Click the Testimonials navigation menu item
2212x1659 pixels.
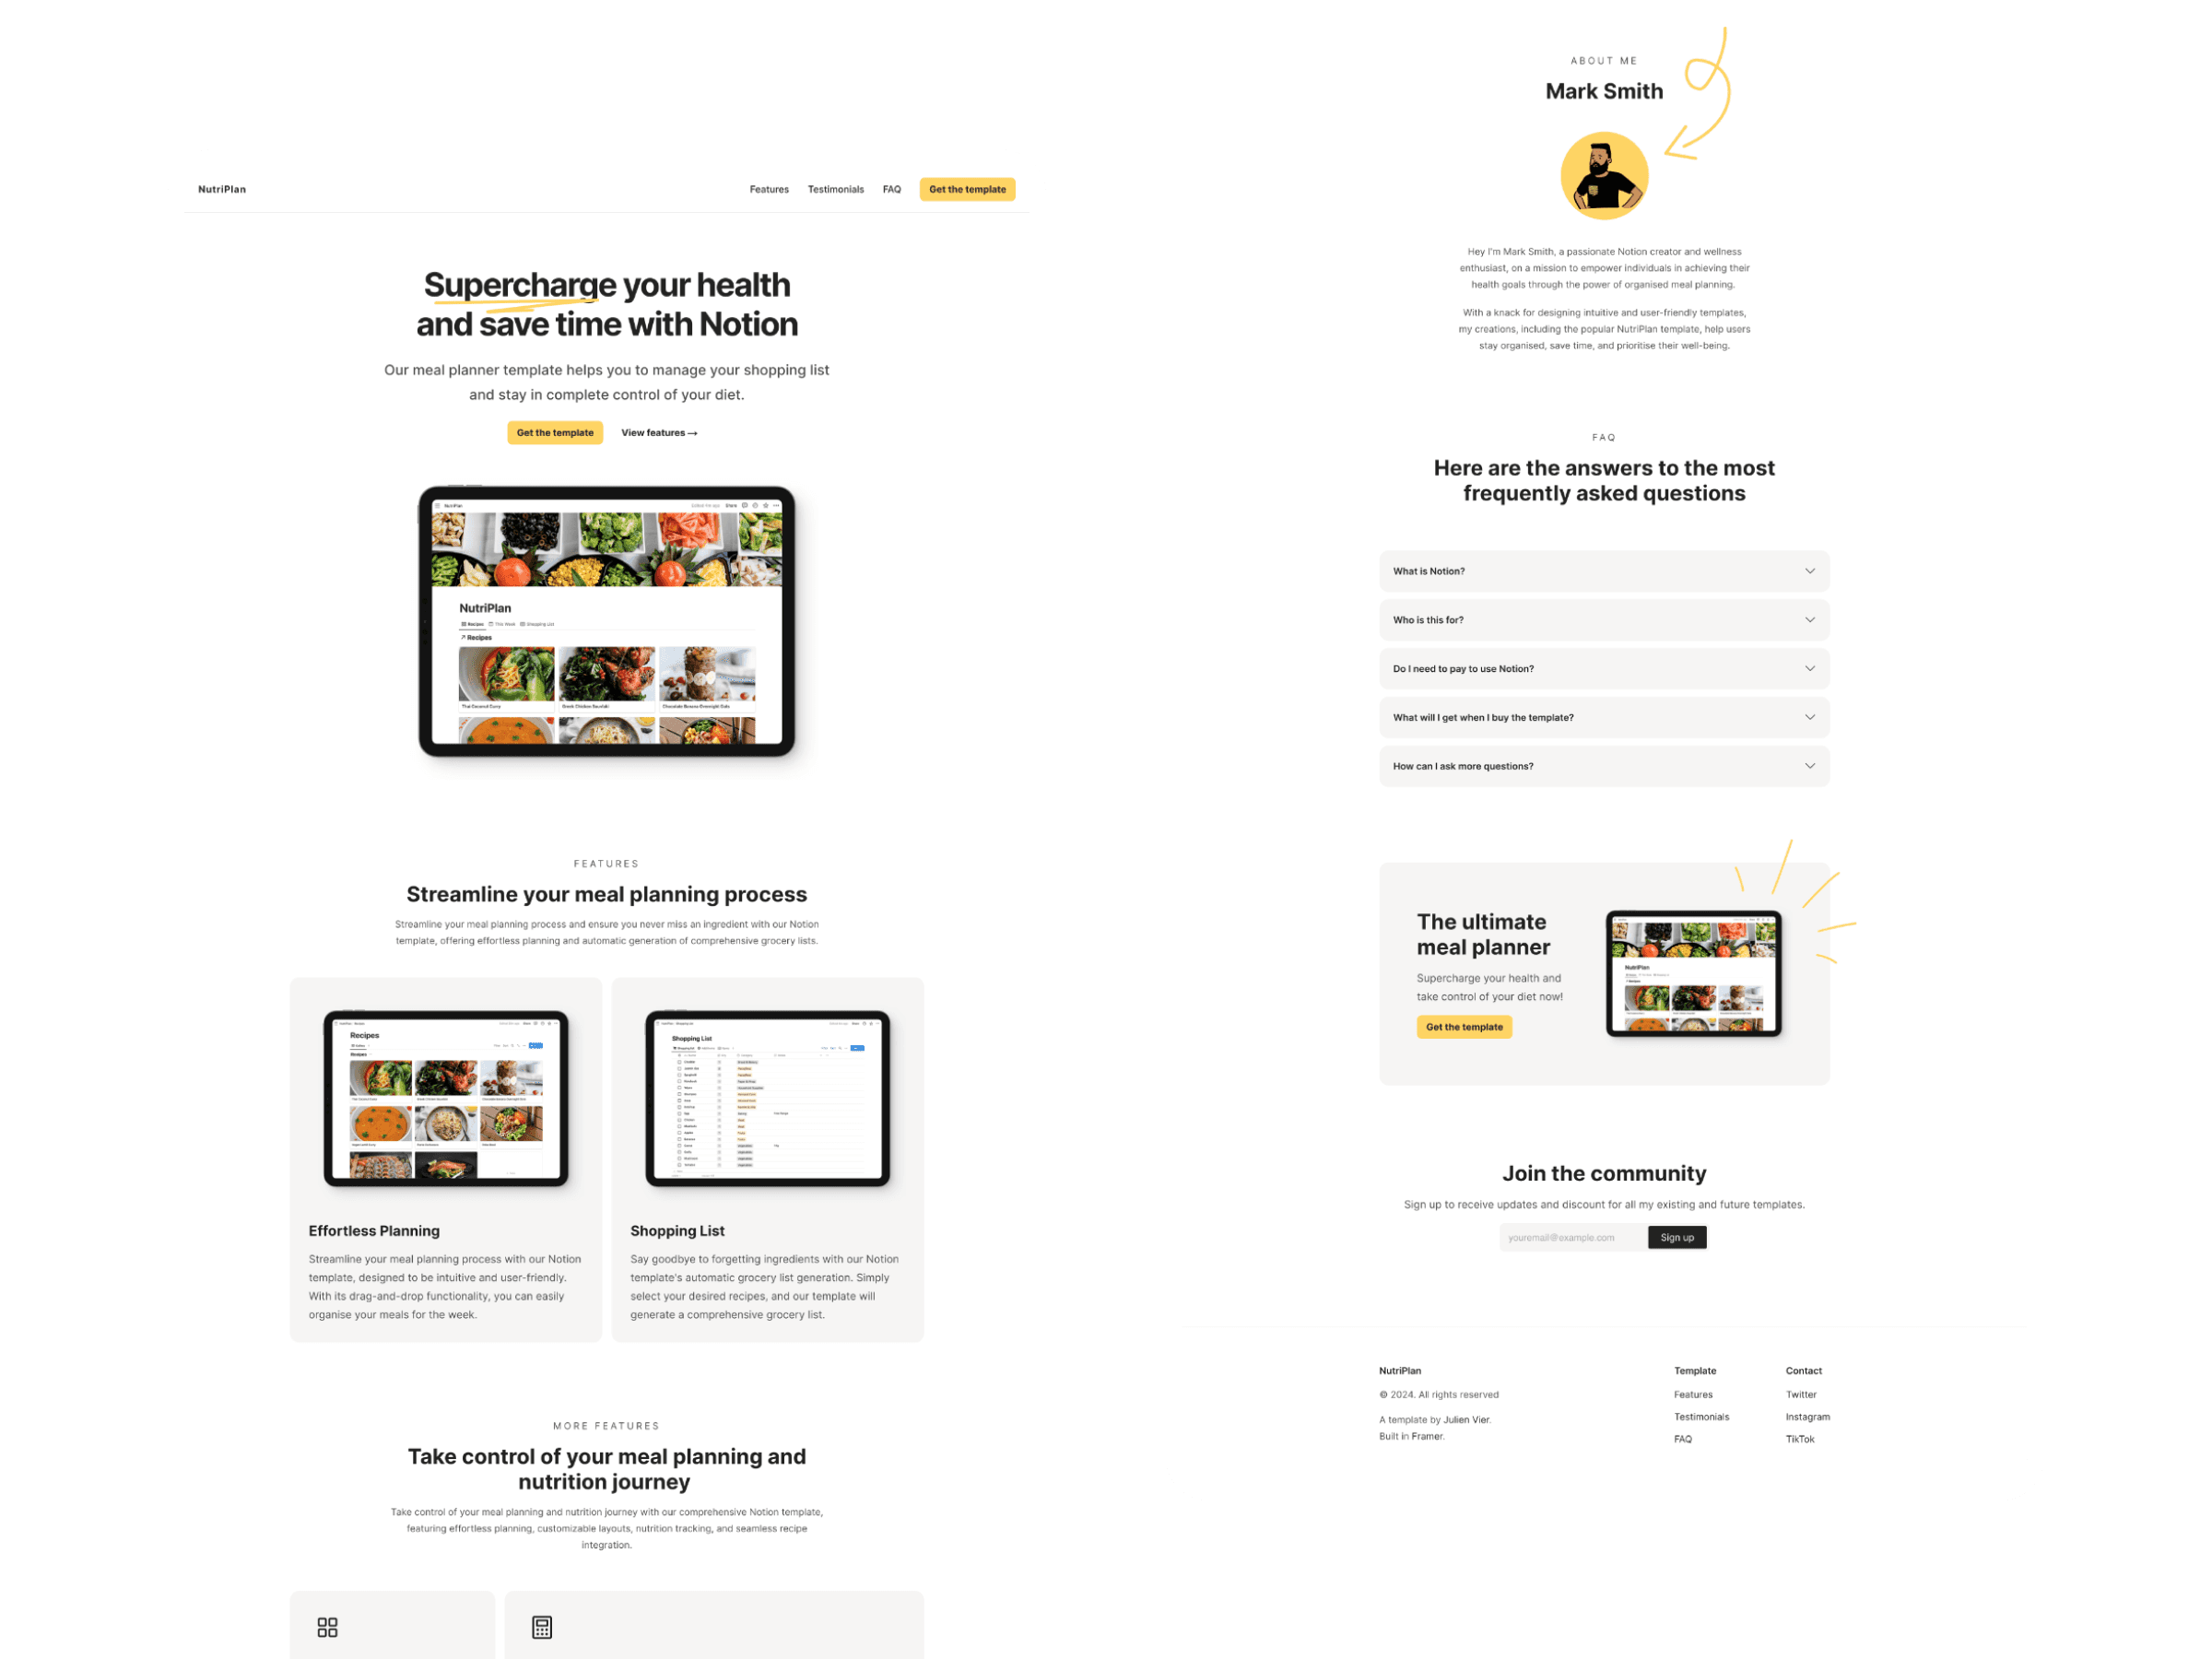pyautogui.click(x=834, y=186)
